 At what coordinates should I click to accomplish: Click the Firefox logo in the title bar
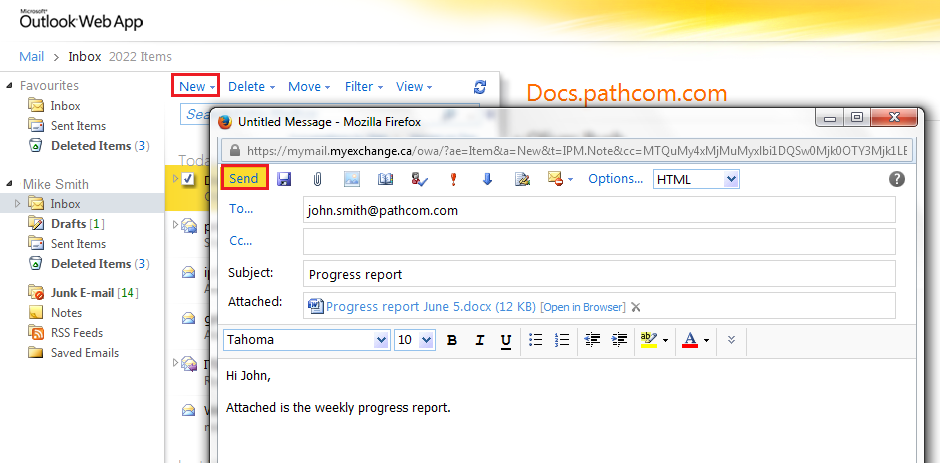click(225, 122)
